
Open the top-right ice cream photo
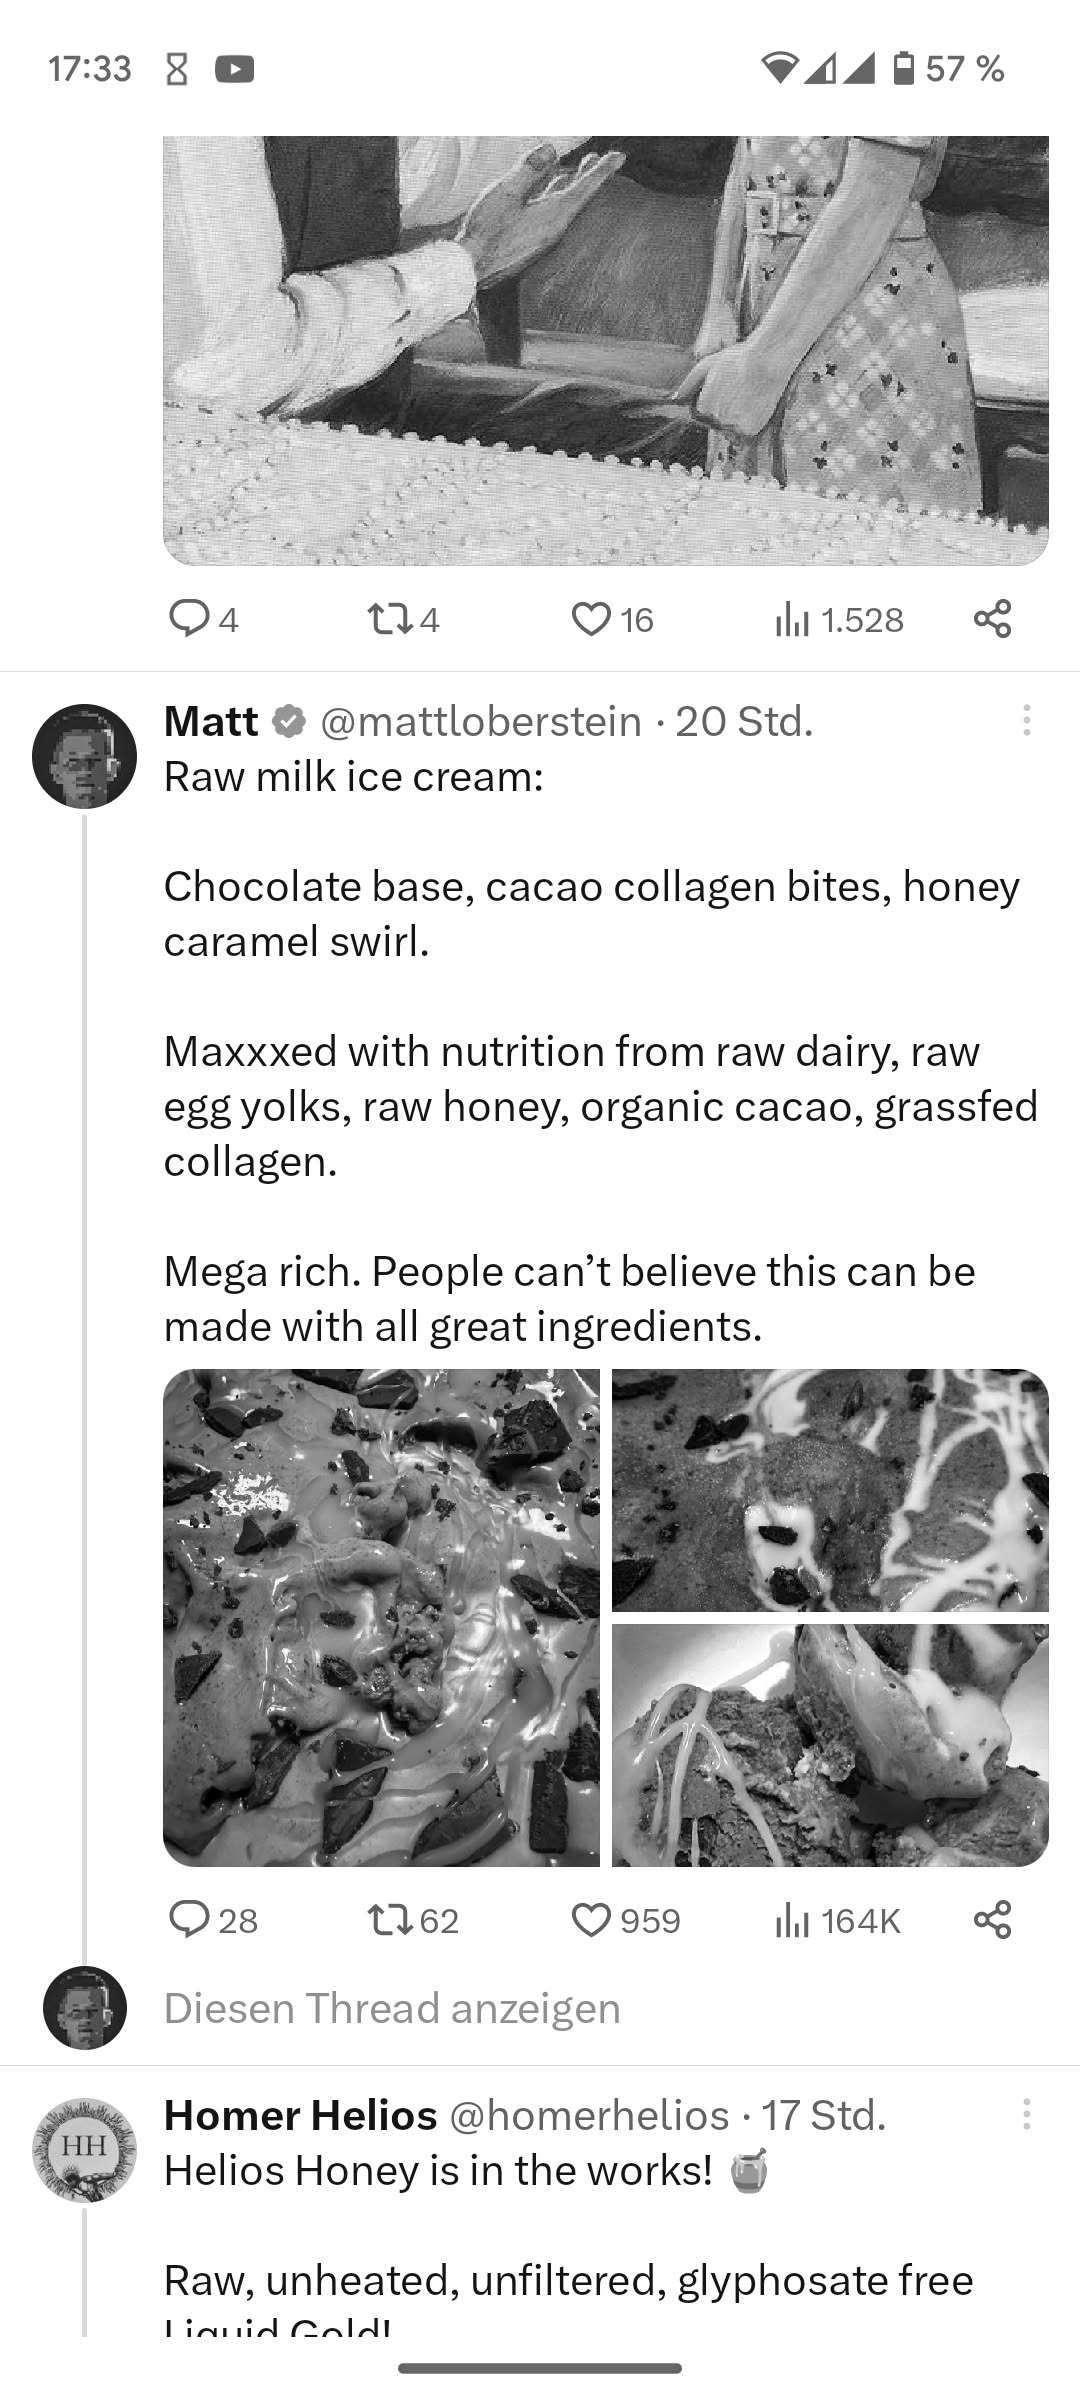pyautogui.click(x=830, y=1490)
